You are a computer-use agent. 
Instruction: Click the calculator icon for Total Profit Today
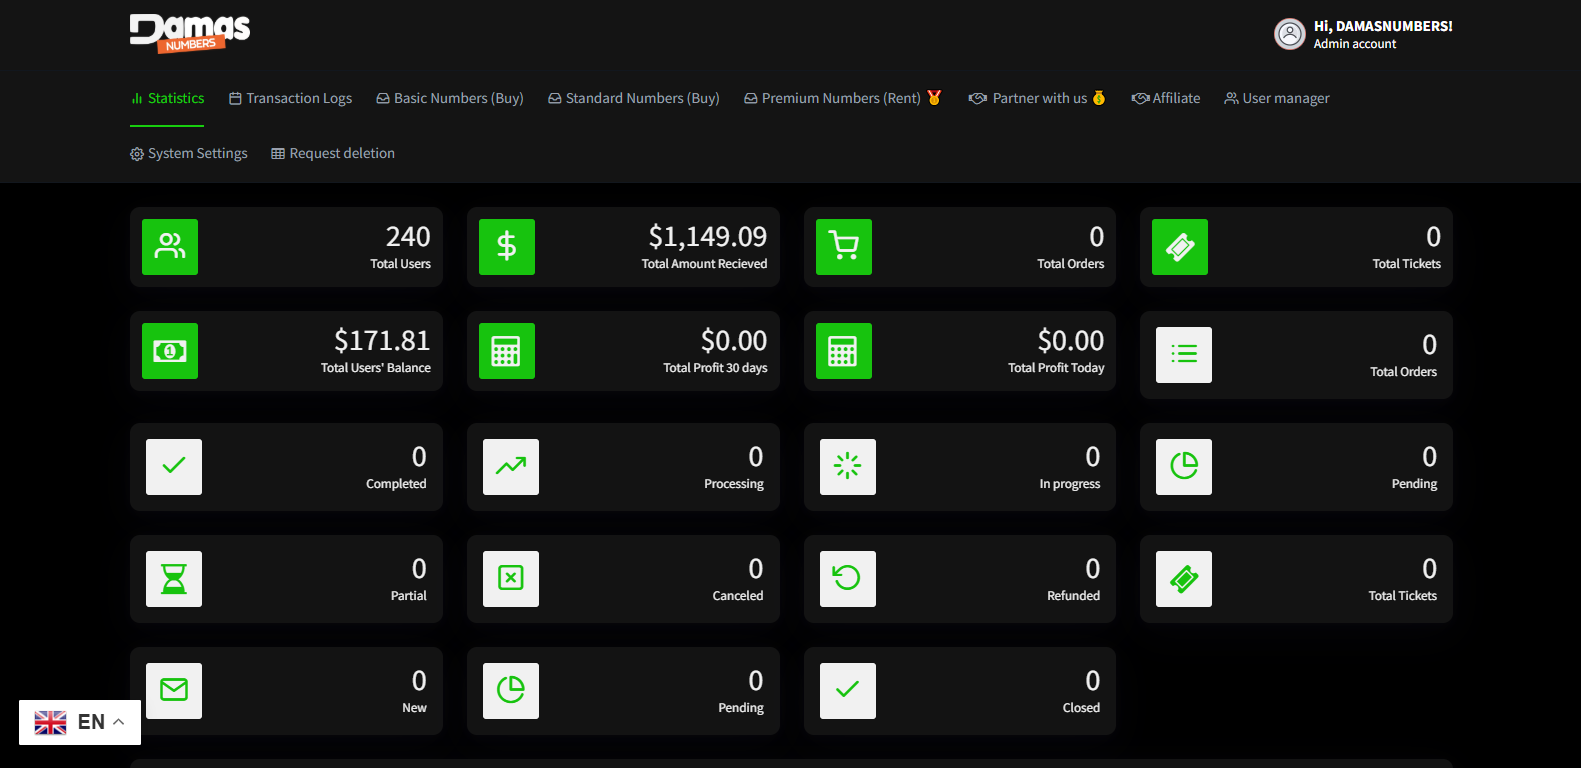(844, 351)
